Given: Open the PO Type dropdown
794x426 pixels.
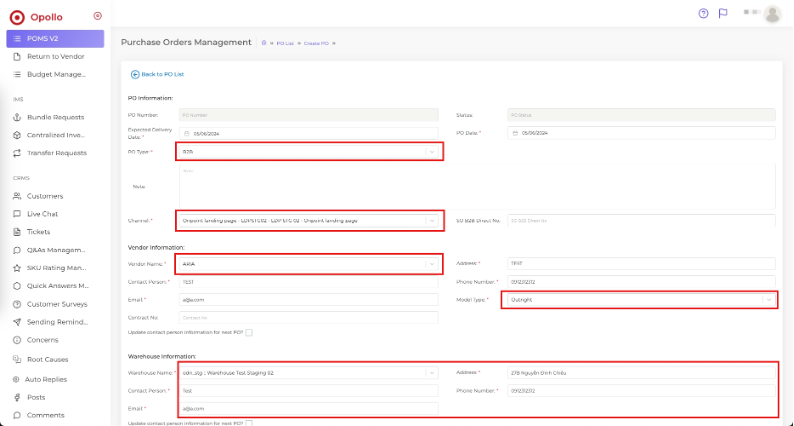Looking at the screenshot, I should (309, 152).
